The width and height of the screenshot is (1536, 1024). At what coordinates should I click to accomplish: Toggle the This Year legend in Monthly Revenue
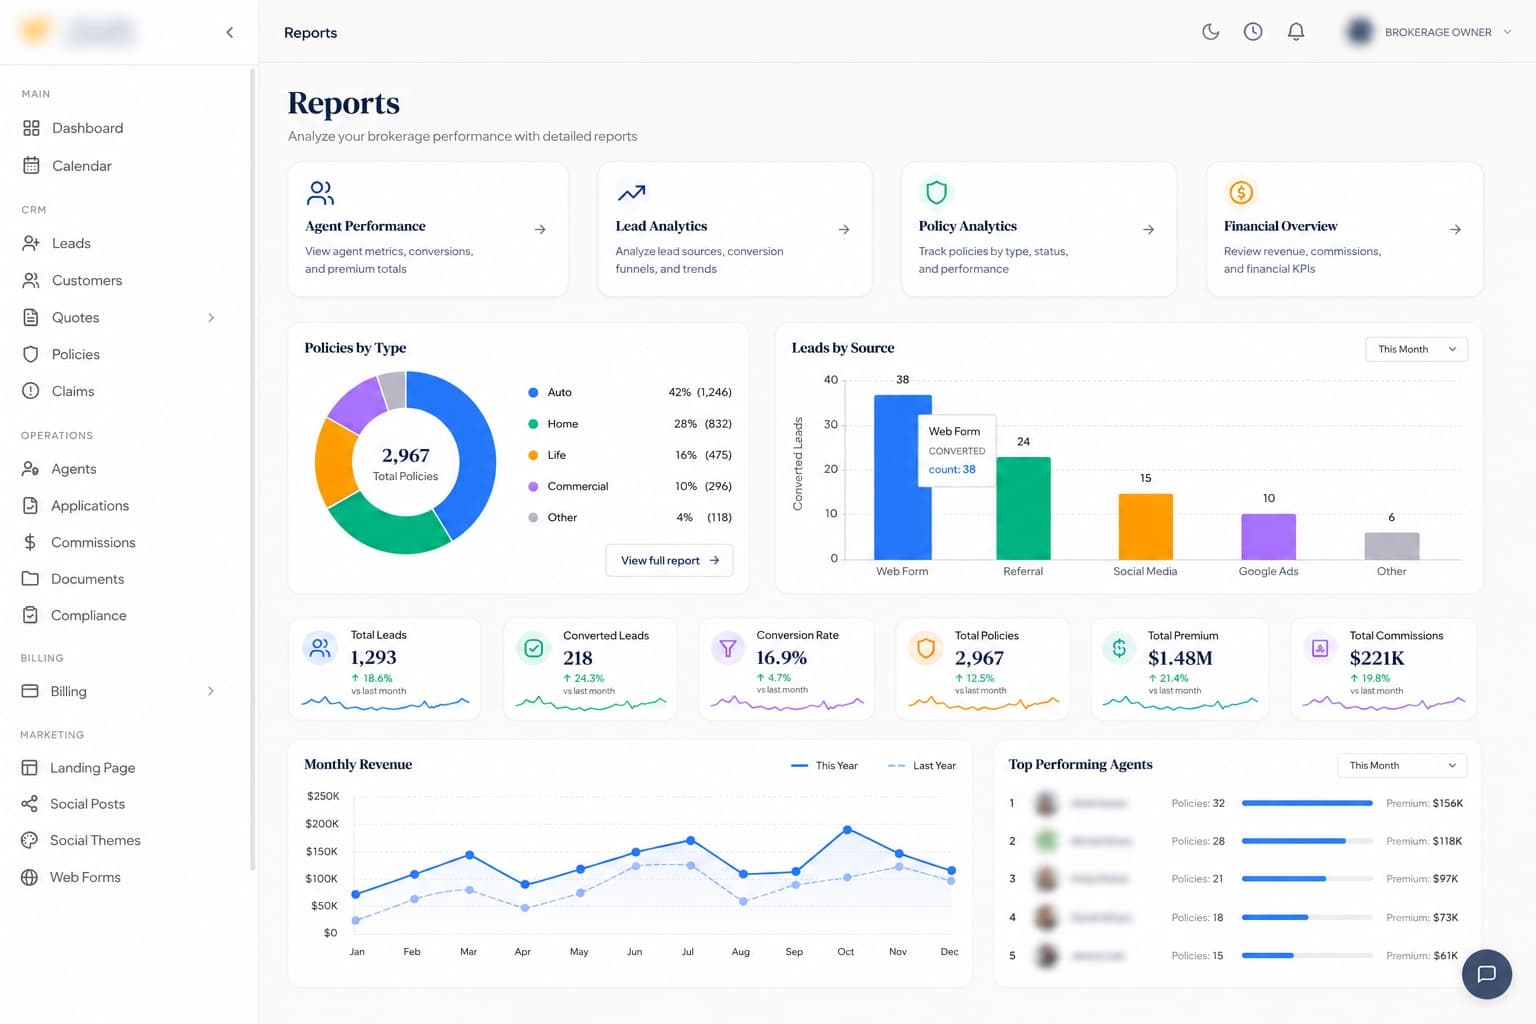(x=824, y=766)
